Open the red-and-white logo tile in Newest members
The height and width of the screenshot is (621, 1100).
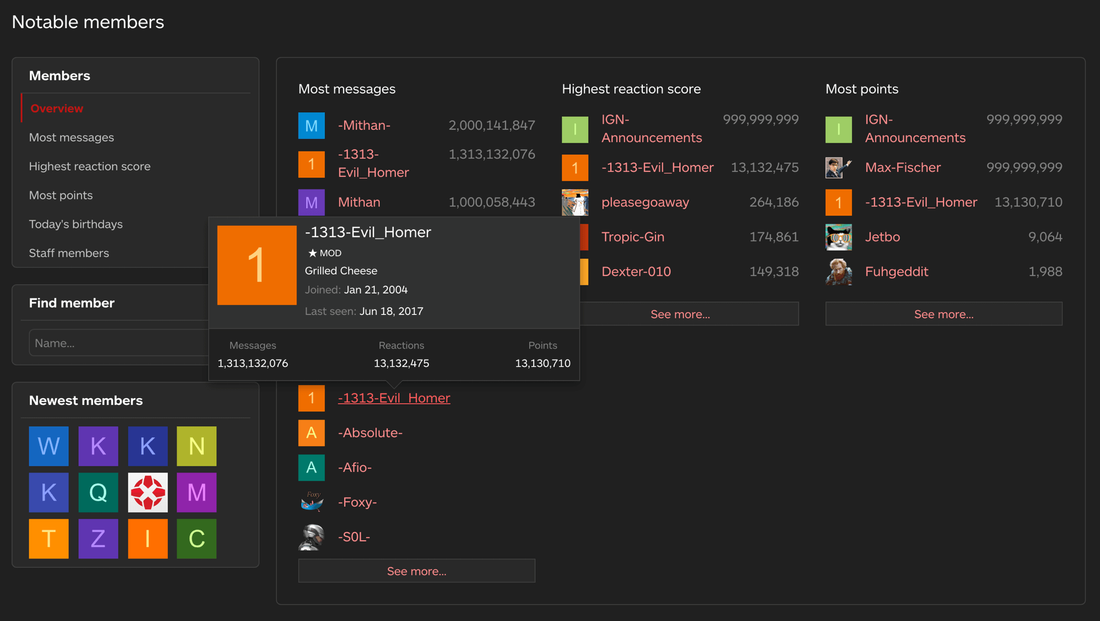coord(148,493)
